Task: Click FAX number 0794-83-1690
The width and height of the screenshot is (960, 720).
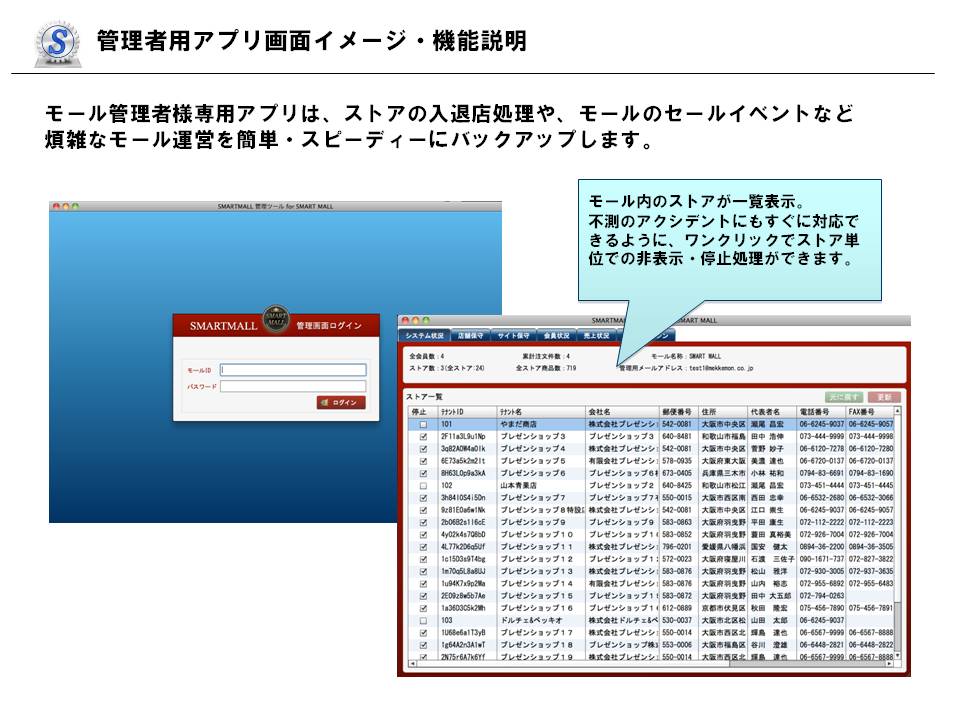Action: [871, 473]
